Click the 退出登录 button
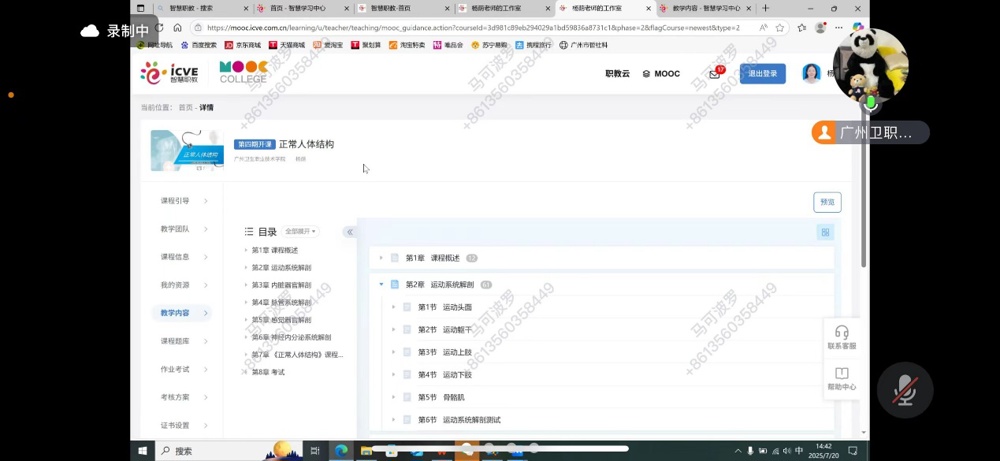 [762, 74]
